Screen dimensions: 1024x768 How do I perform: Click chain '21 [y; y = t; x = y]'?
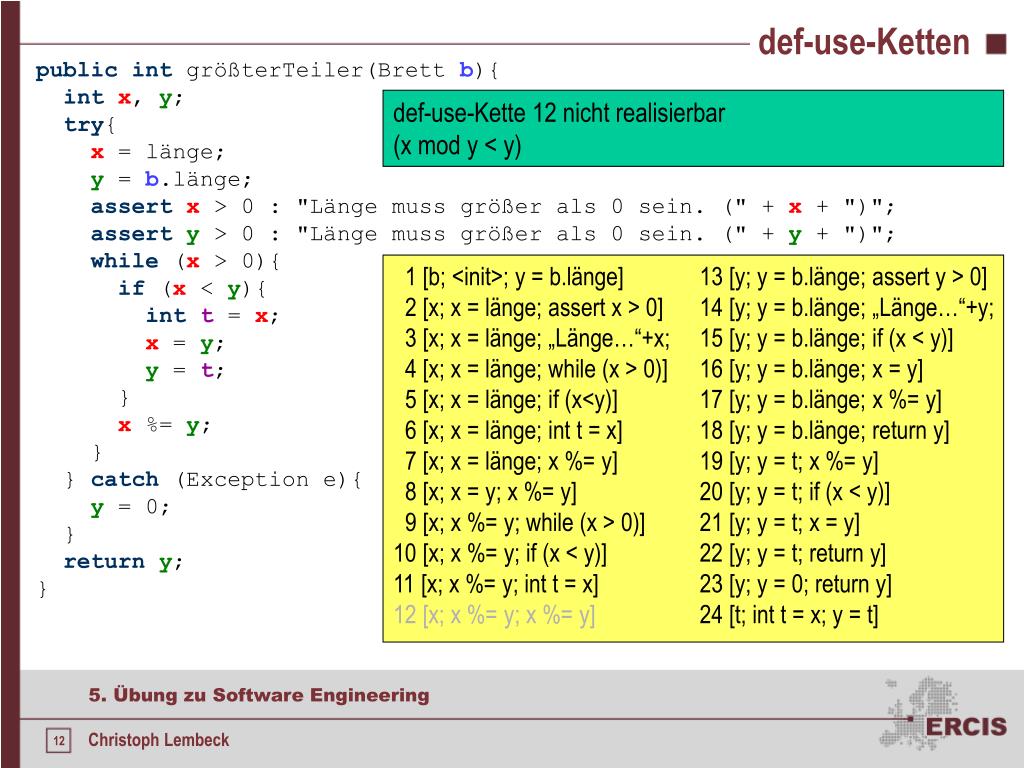coord(780,523)
